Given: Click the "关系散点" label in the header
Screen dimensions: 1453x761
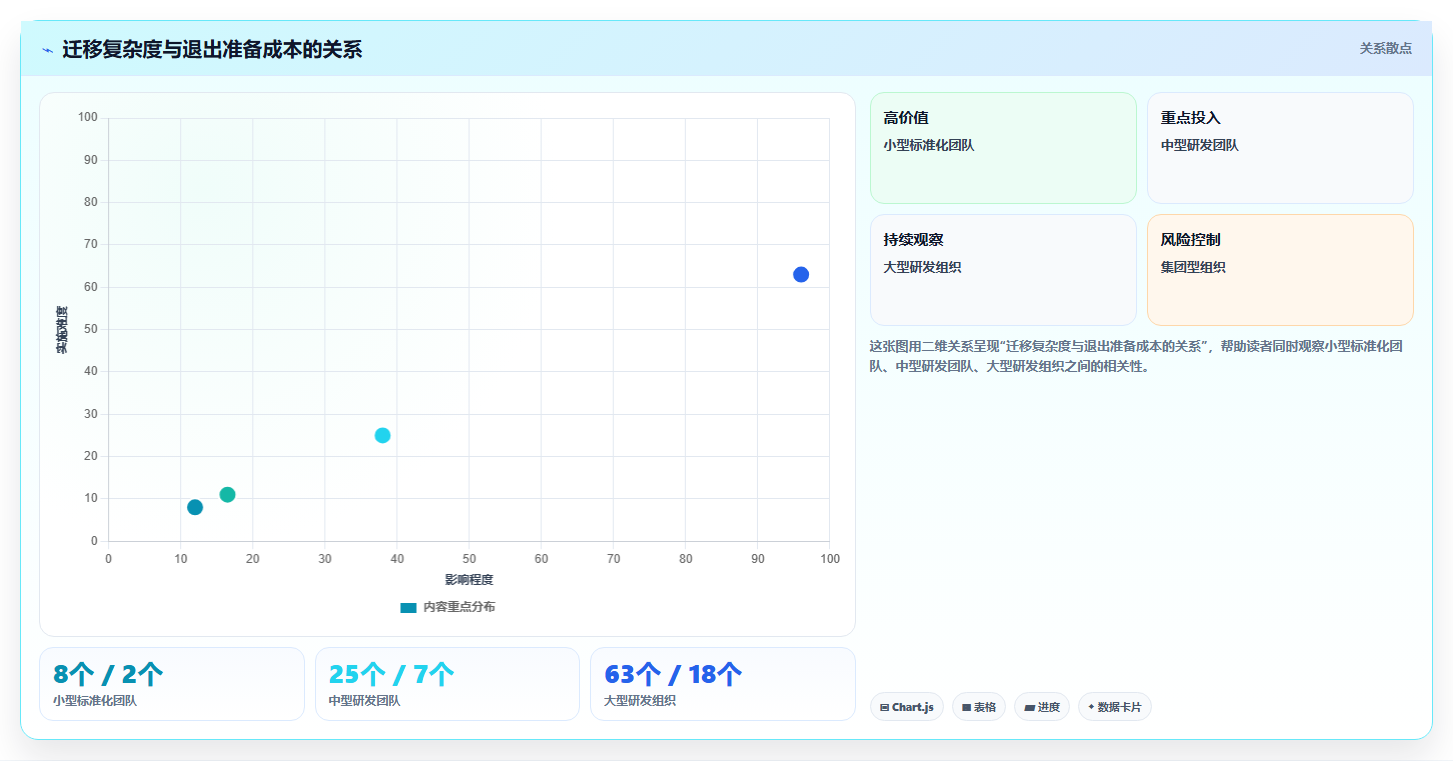Looking at the screenshot, I should coord(1385,48).
